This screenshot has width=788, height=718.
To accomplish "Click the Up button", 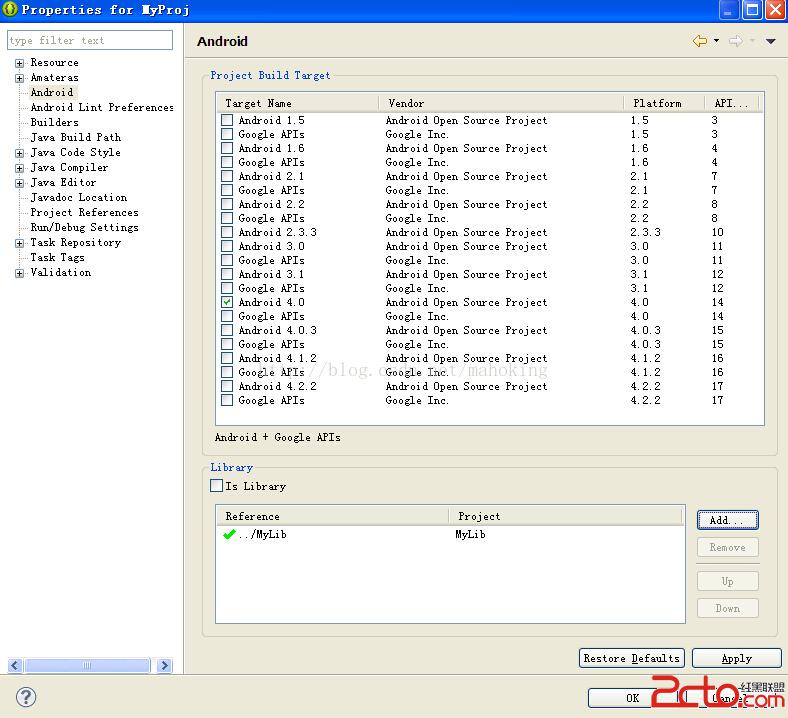I will click(727, 581).
